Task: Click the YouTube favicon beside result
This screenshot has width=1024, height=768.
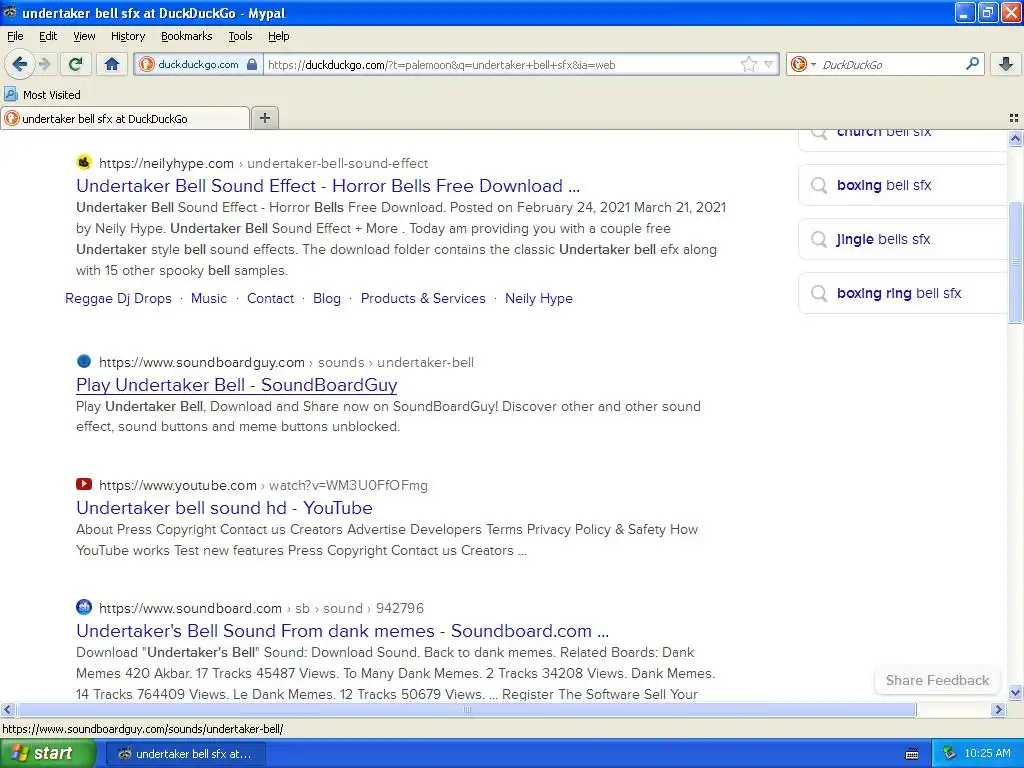Action: (x=84, y=484)
